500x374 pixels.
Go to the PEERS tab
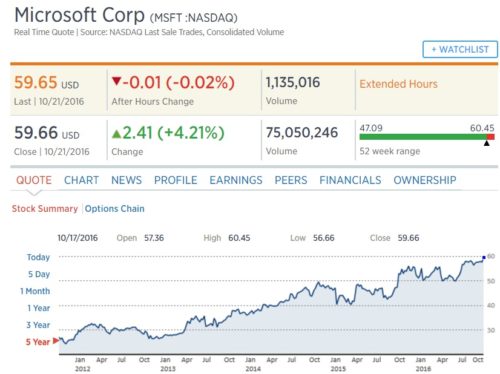[x=291, y=180]
